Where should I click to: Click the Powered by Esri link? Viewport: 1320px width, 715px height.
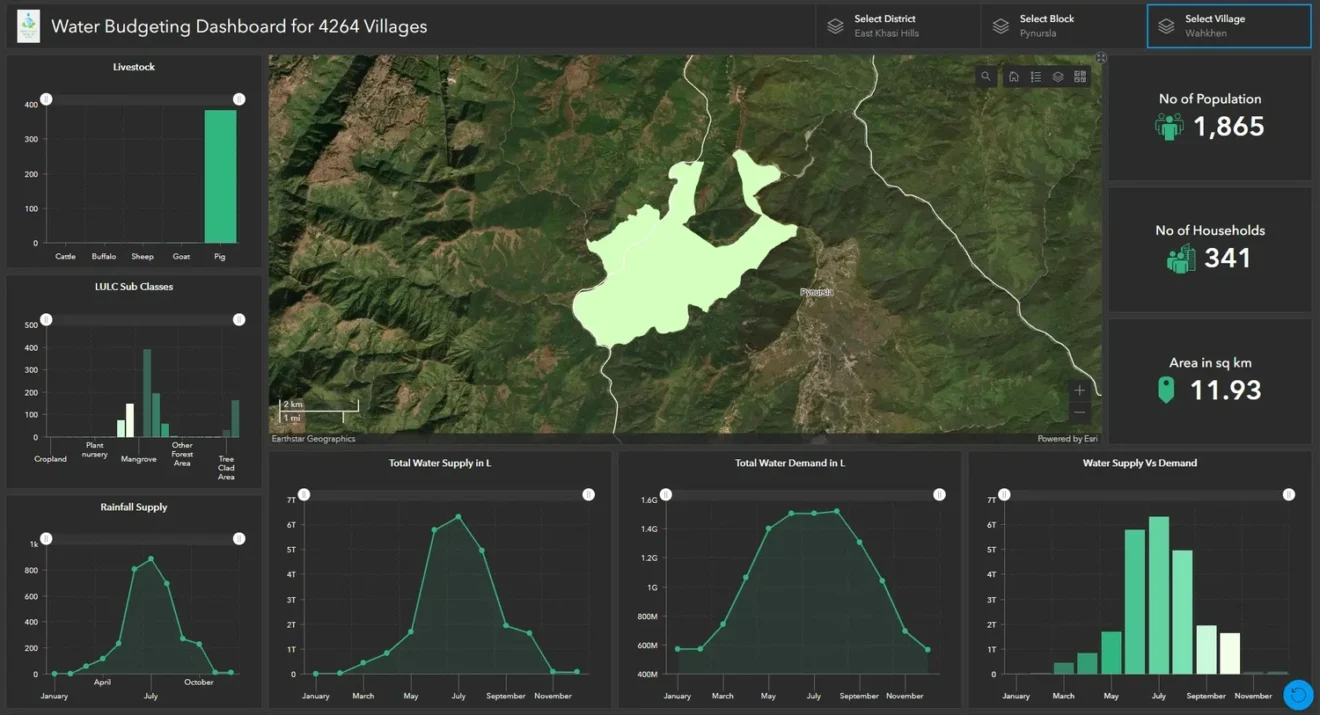pyautogui.click(x=1066, y=439)
